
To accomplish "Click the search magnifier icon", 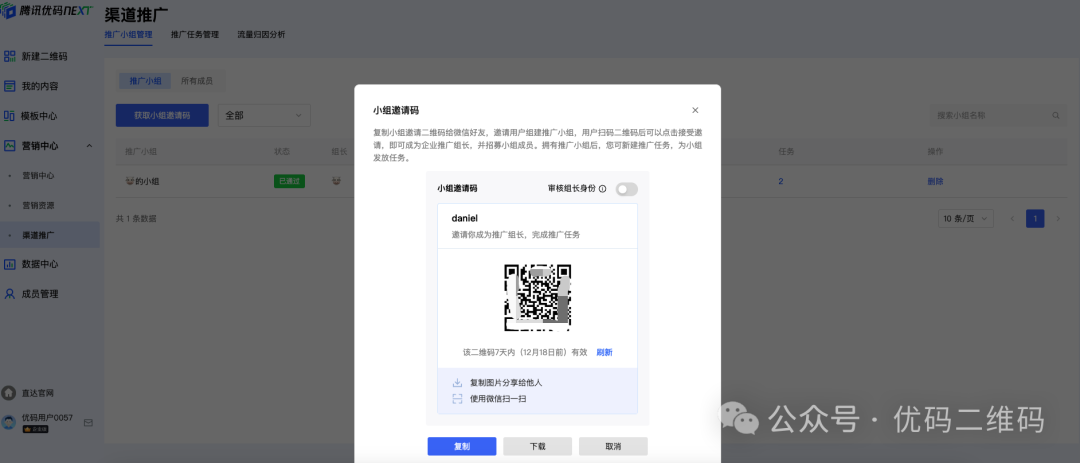I will (x=1056, y=116).
